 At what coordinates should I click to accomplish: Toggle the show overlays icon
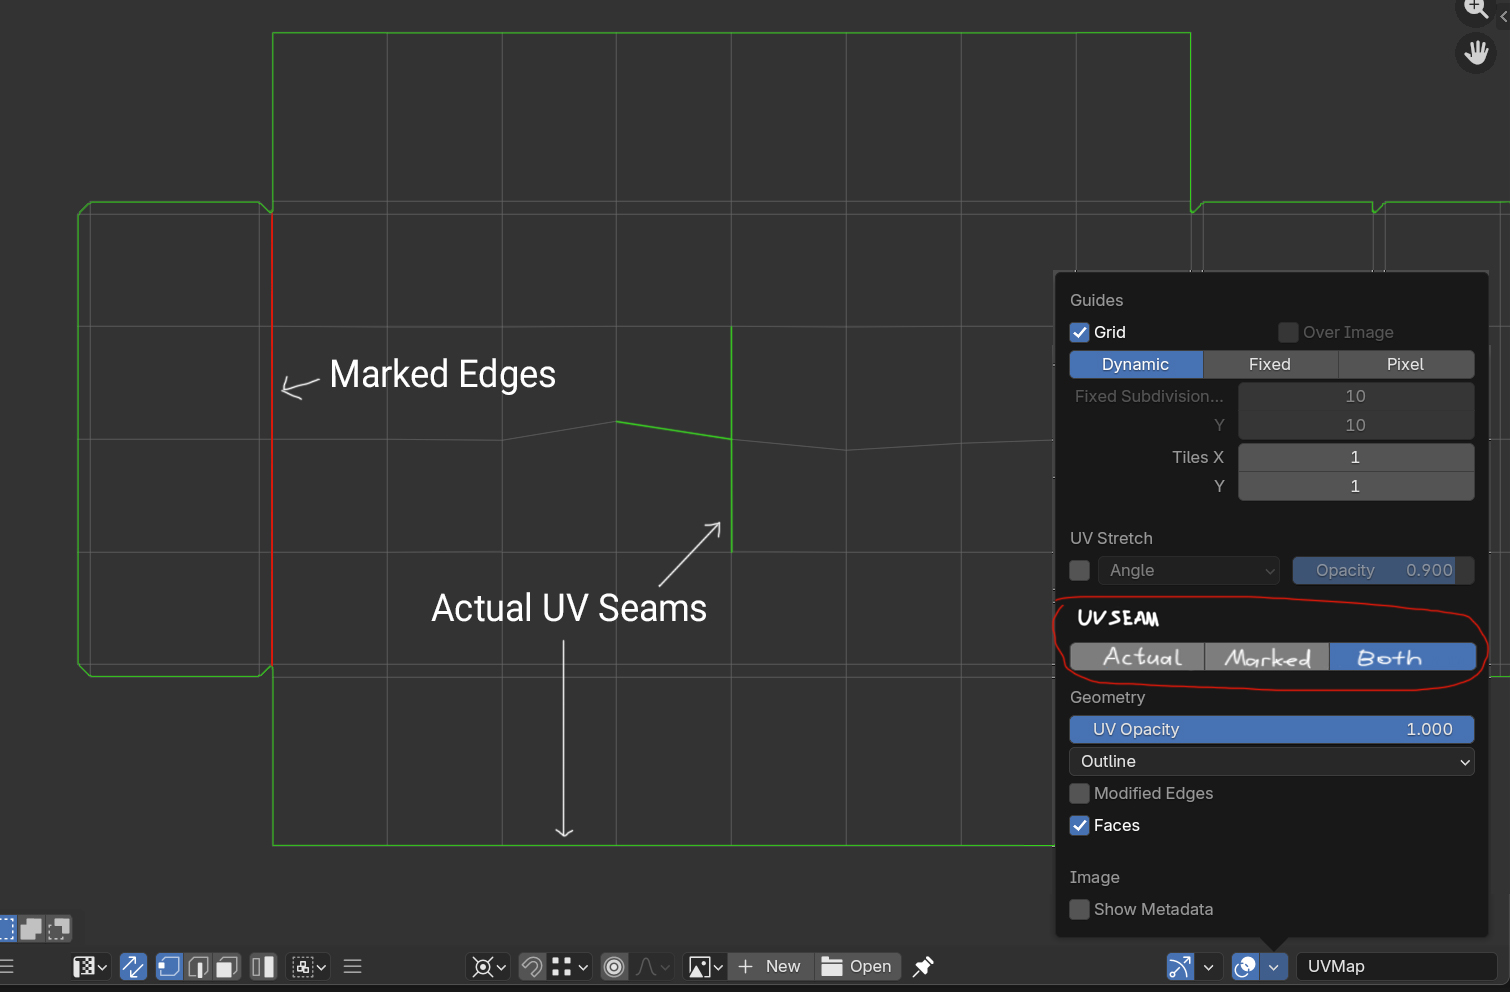1245,967
